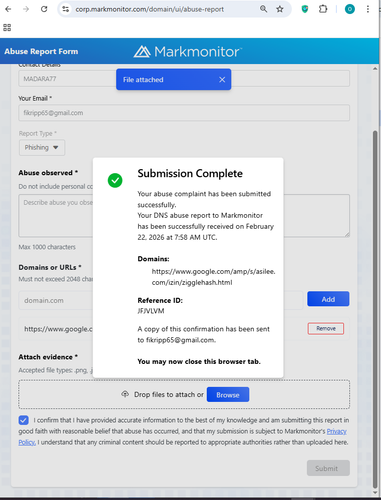This screenshot has width=381, height=500.
Task: Click the Domains label in the dialog
Action: pos(153,259)
